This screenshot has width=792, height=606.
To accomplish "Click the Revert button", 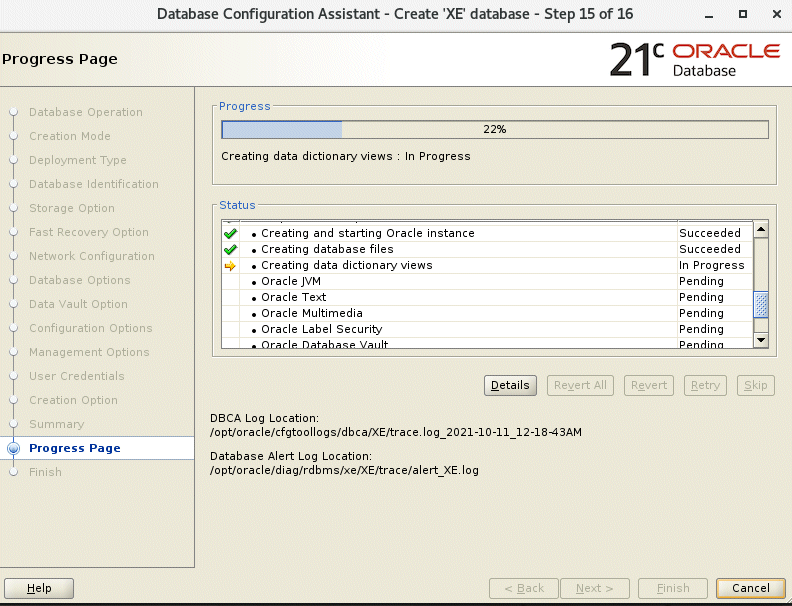I will (x=649, y=385).
